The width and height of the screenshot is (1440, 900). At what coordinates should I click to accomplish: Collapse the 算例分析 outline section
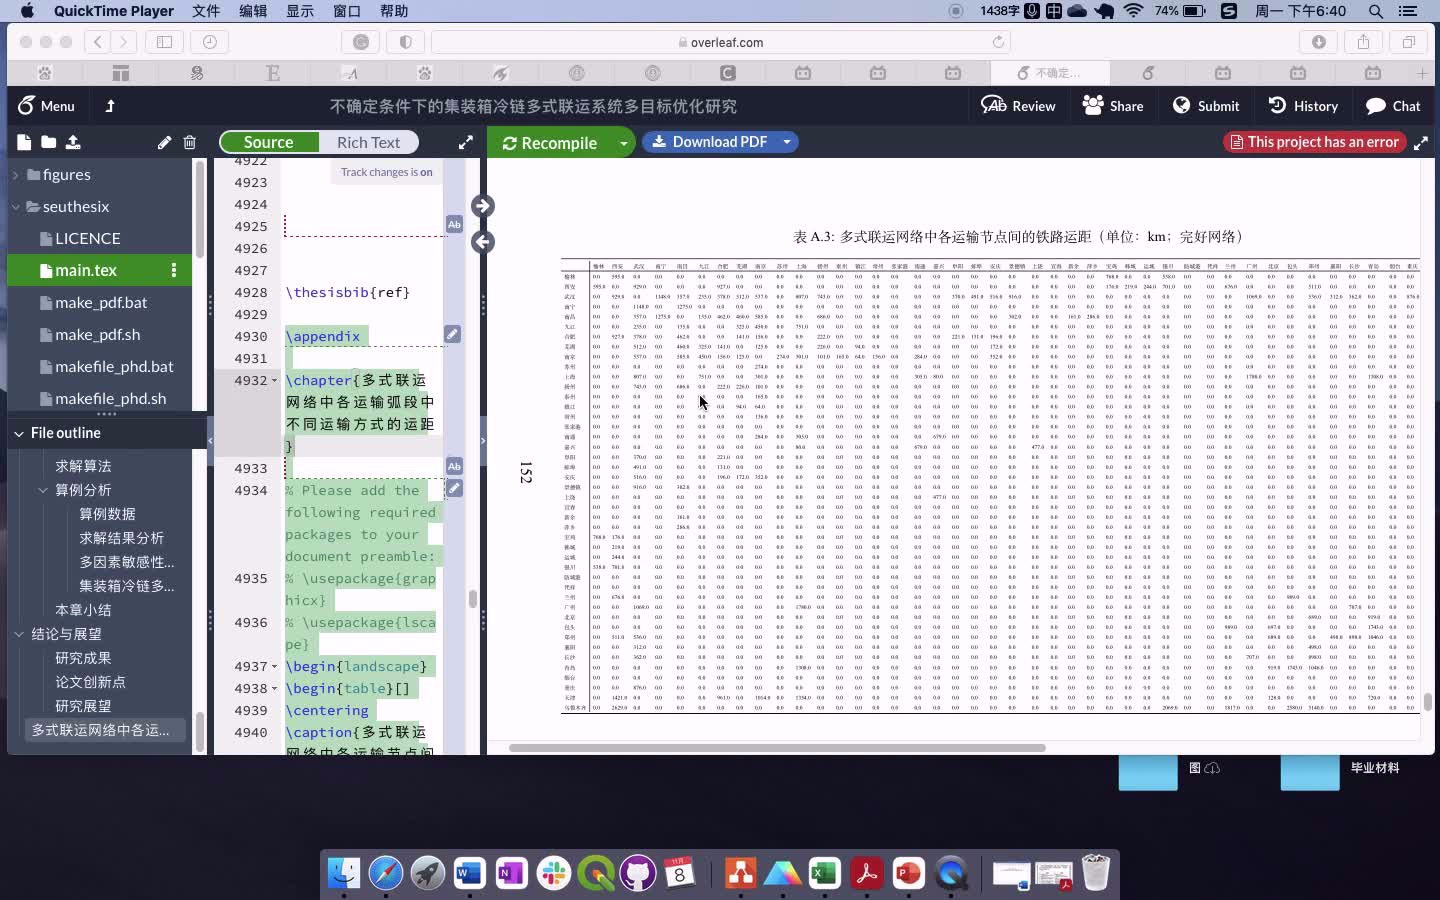pos(43,490)
